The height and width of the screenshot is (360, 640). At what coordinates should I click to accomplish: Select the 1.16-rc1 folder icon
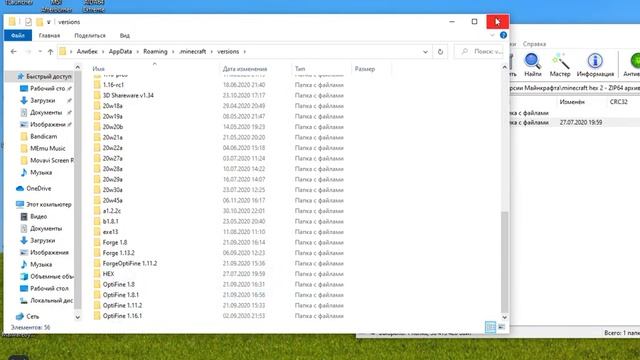coord(97,85)
